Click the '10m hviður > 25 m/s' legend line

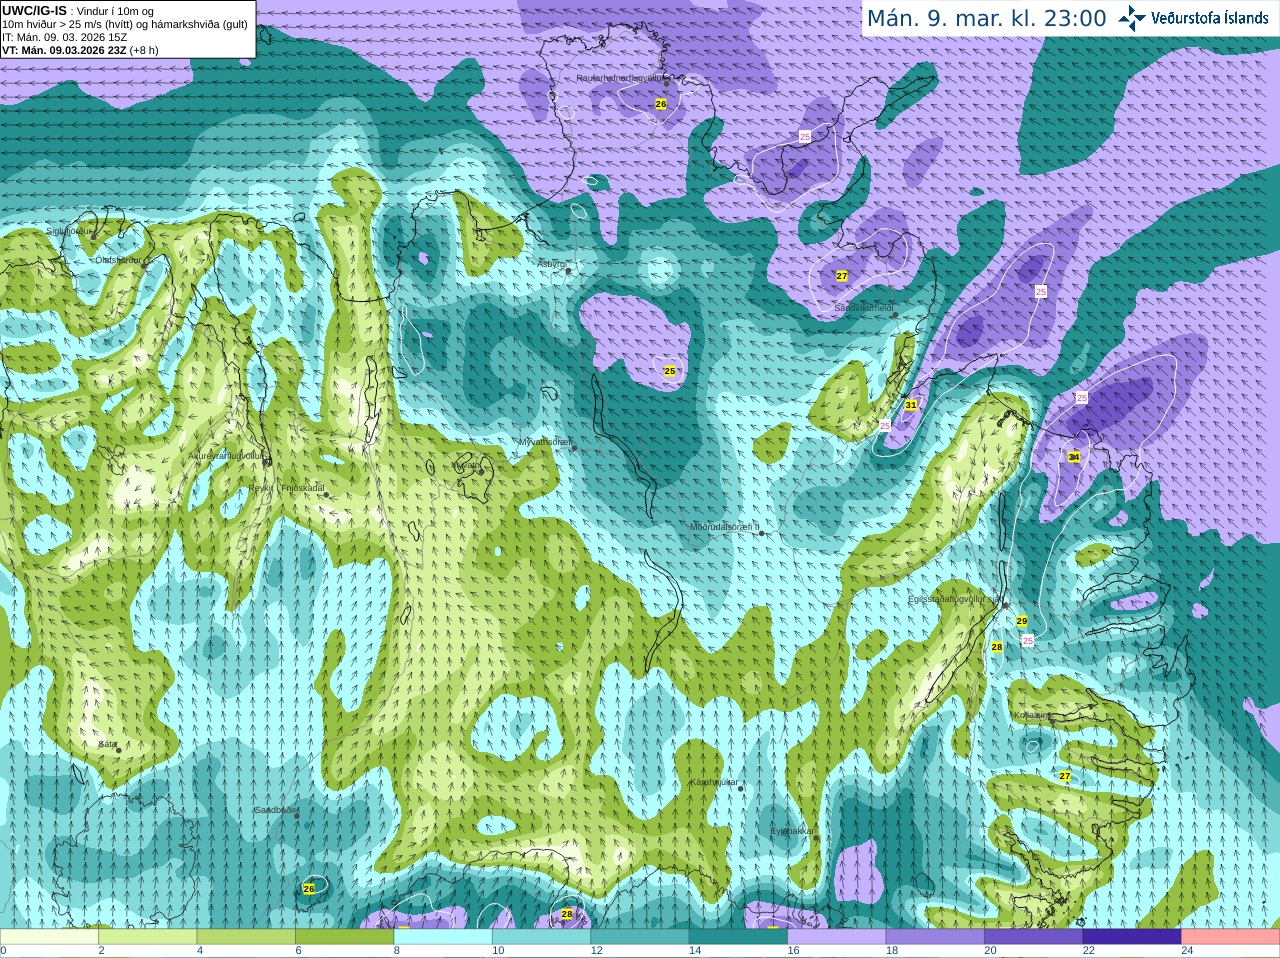point(125,24)
